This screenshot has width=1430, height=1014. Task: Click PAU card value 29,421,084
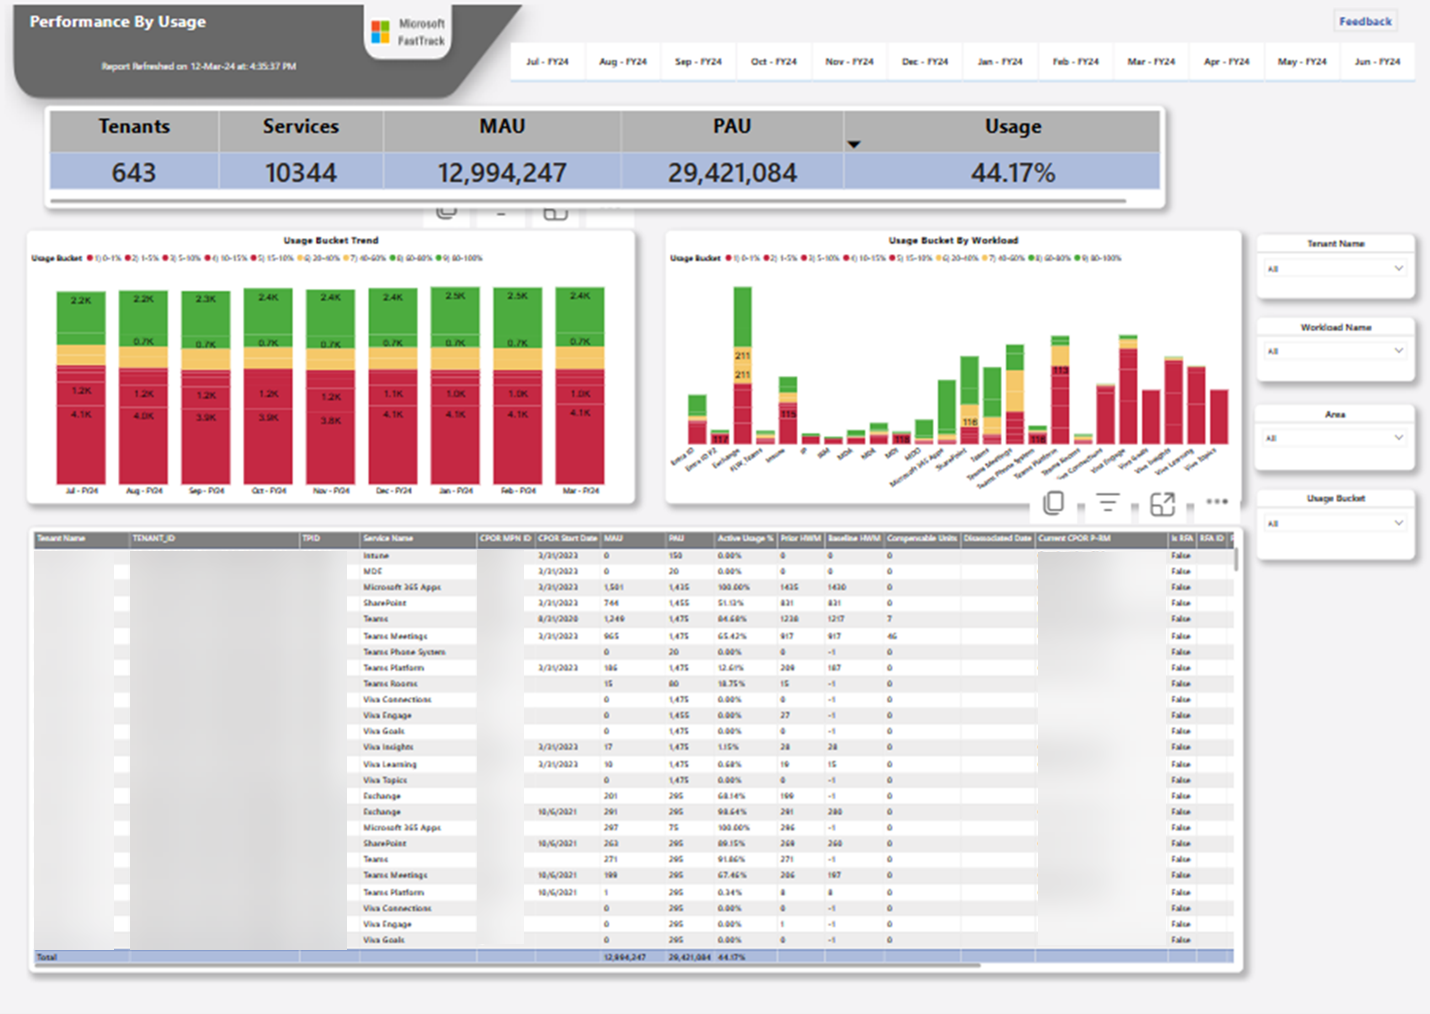732,172
